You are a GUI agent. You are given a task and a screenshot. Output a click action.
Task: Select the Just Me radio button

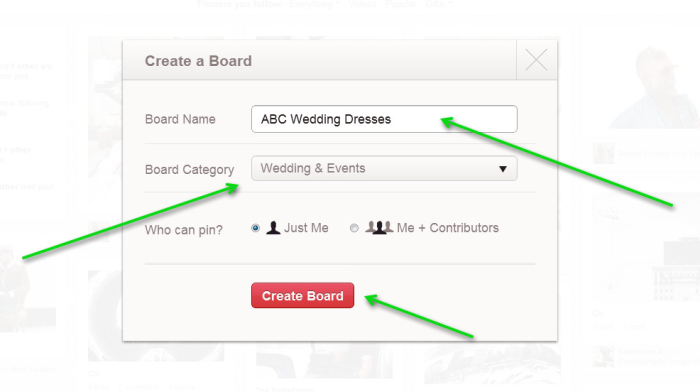[255, 228]
